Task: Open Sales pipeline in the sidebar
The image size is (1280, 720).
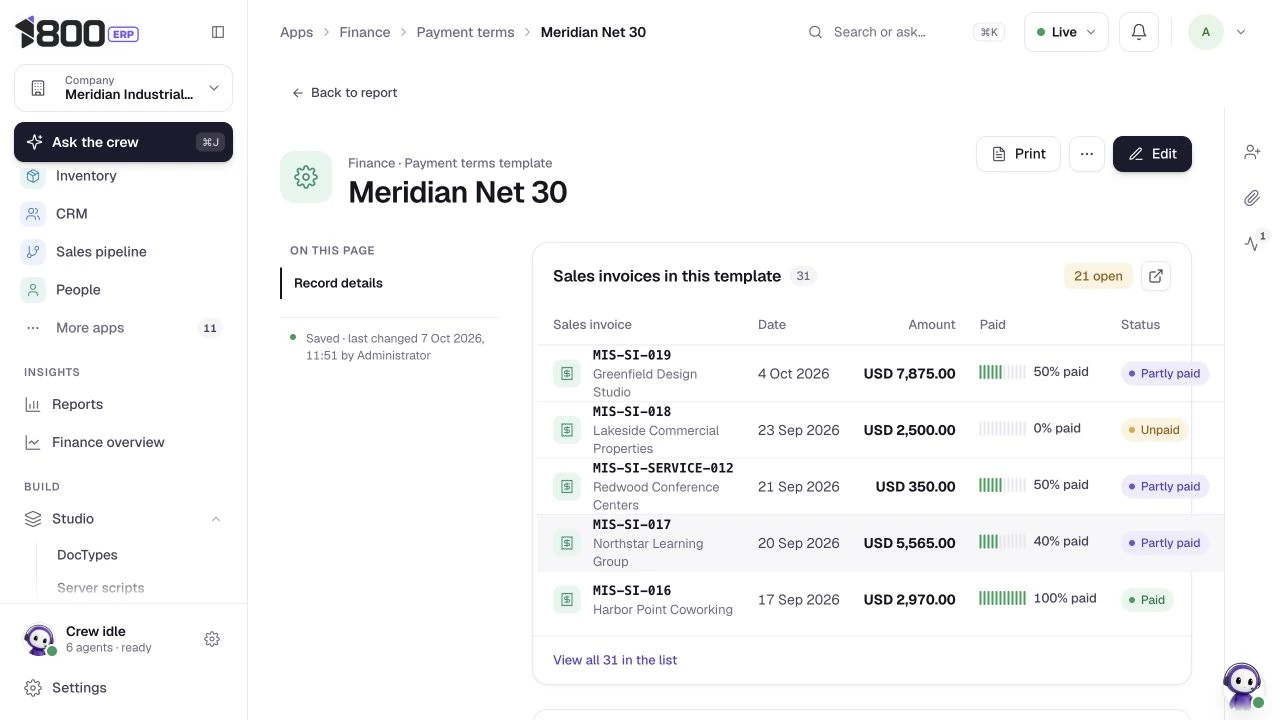Action: (123, 252)
